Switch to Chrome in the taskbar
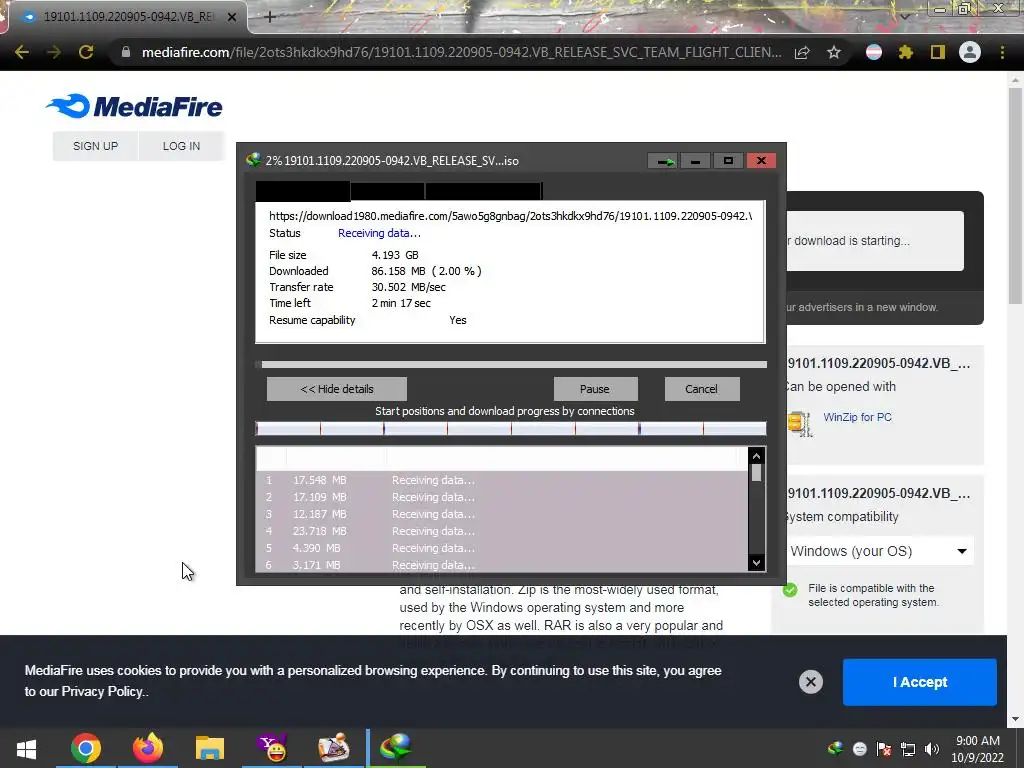 click(86, 748)
